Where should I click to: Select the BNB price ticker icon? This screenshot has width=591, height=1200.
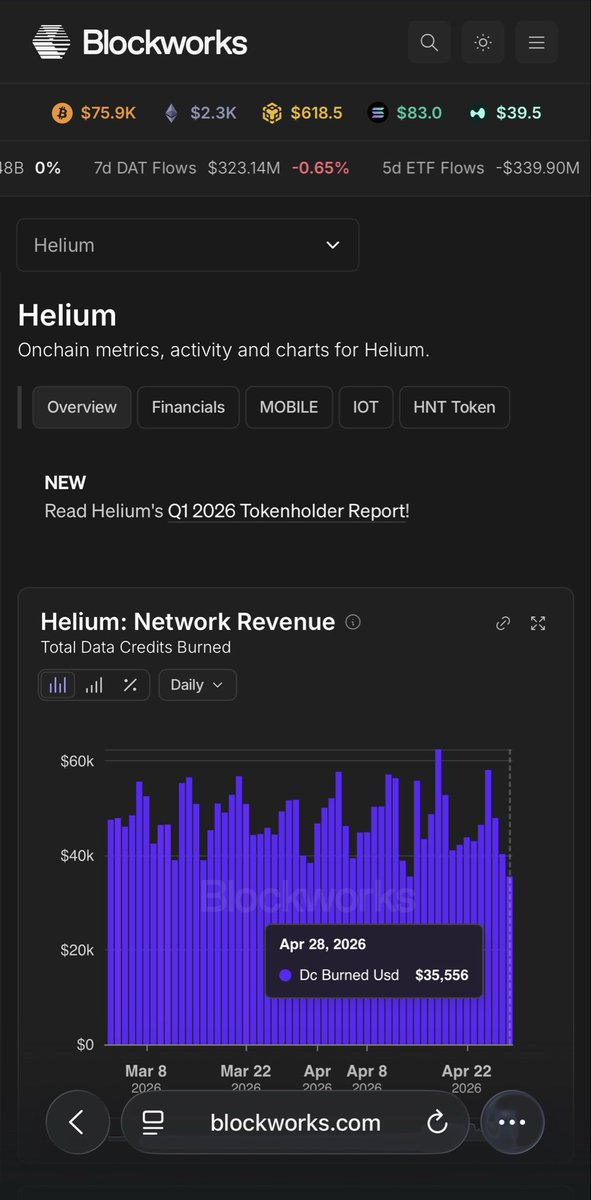click(272, 113)
